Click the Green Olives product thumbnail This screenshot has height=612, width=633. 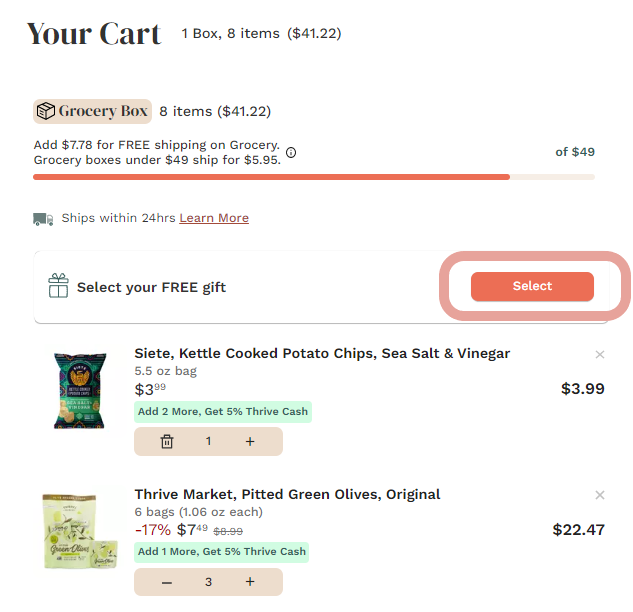[79, 531]
